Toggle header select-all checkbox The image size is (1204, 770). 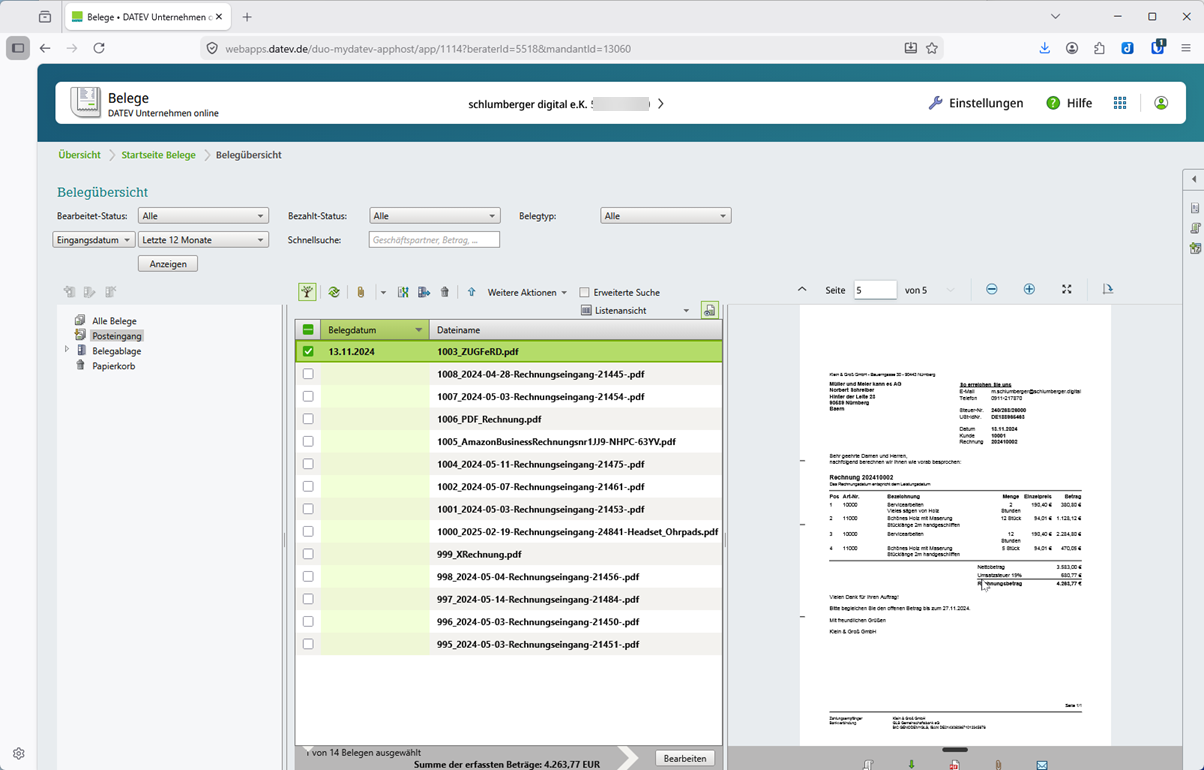point(308,330)
